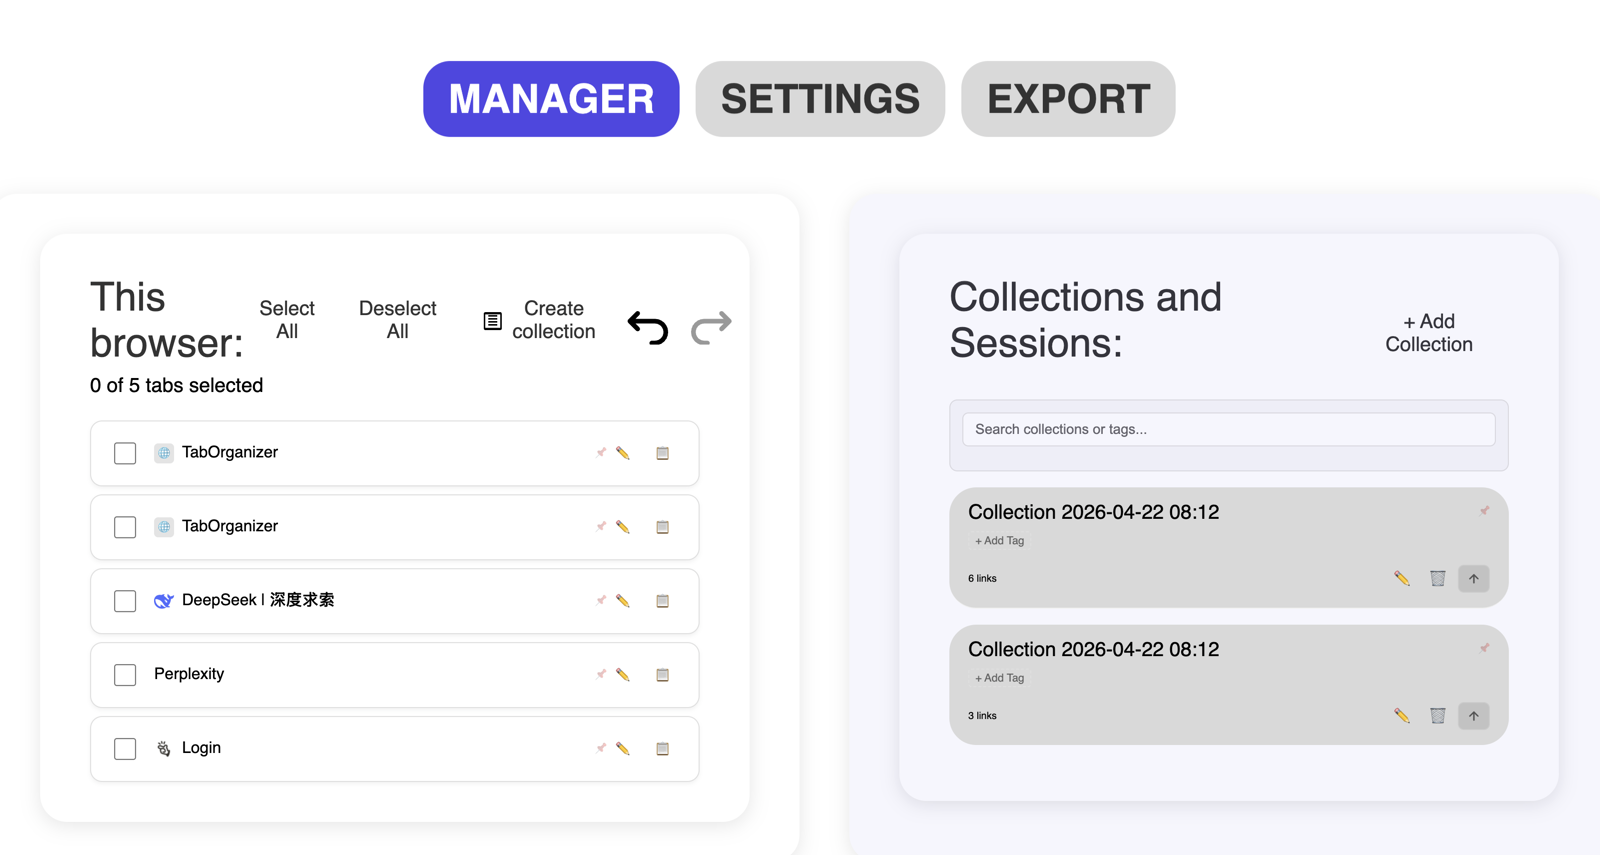Click collection title in the 3 links card

[1093, 649]
